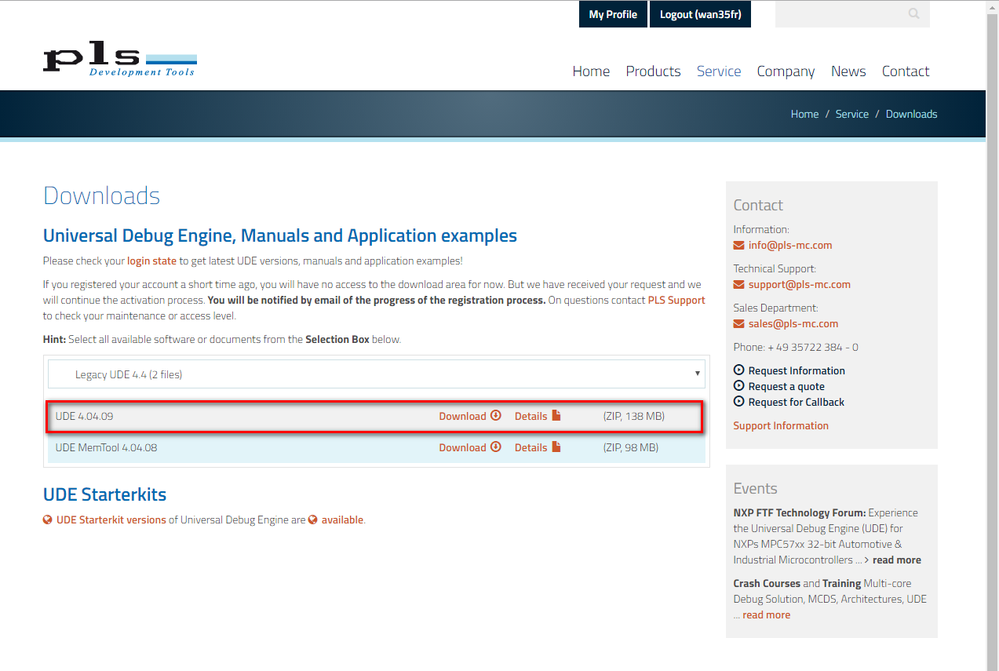Screen dimensions: 999x671
Task: Click read more for NXP FTF event
Action: [x=896, y=560]
